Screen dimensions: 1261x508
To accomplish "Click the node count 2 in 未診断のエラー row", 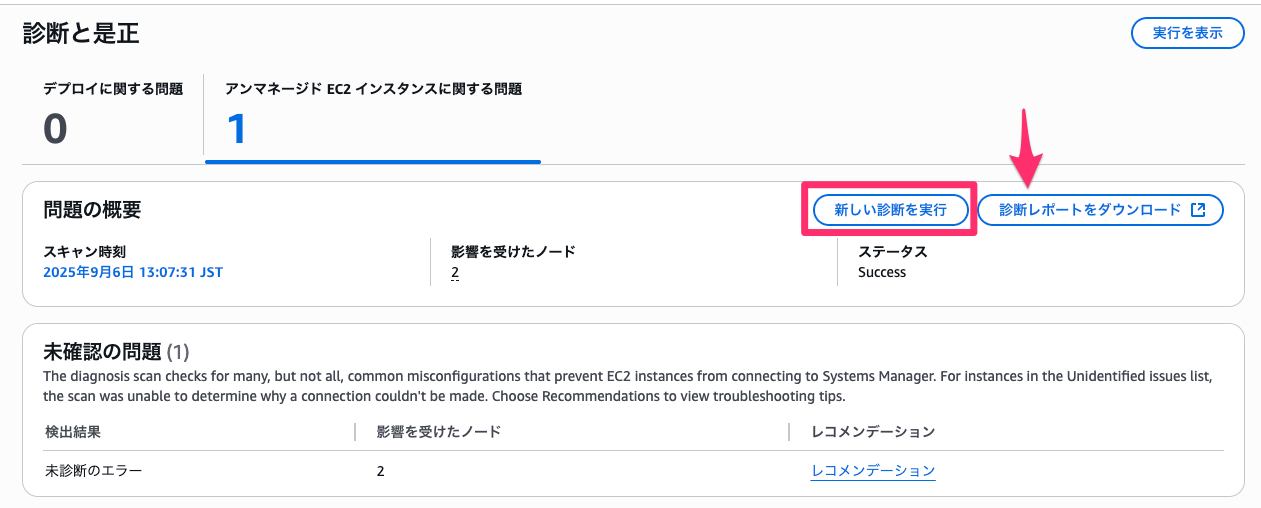I will (381, 471).
